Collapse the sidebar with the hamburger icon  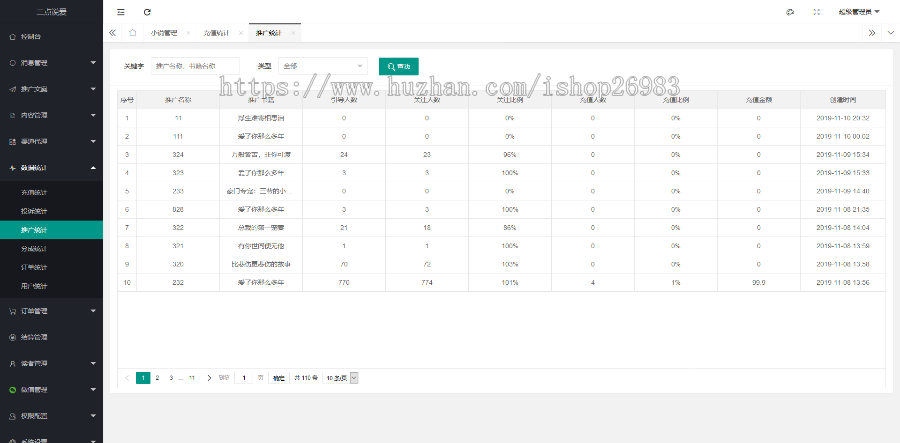click(x=121, y=12)
